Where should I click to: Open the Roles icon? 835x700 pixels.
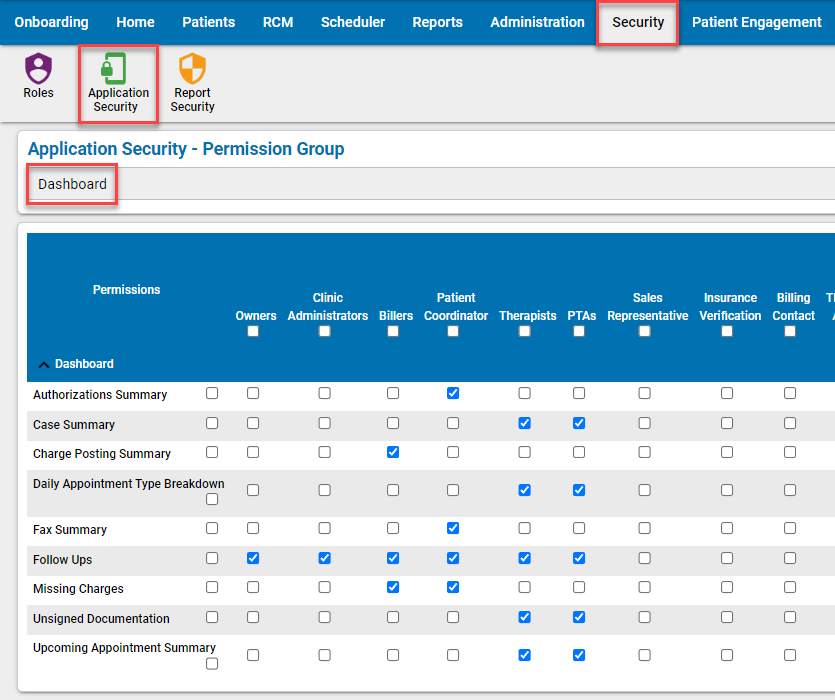coord(38,80)
